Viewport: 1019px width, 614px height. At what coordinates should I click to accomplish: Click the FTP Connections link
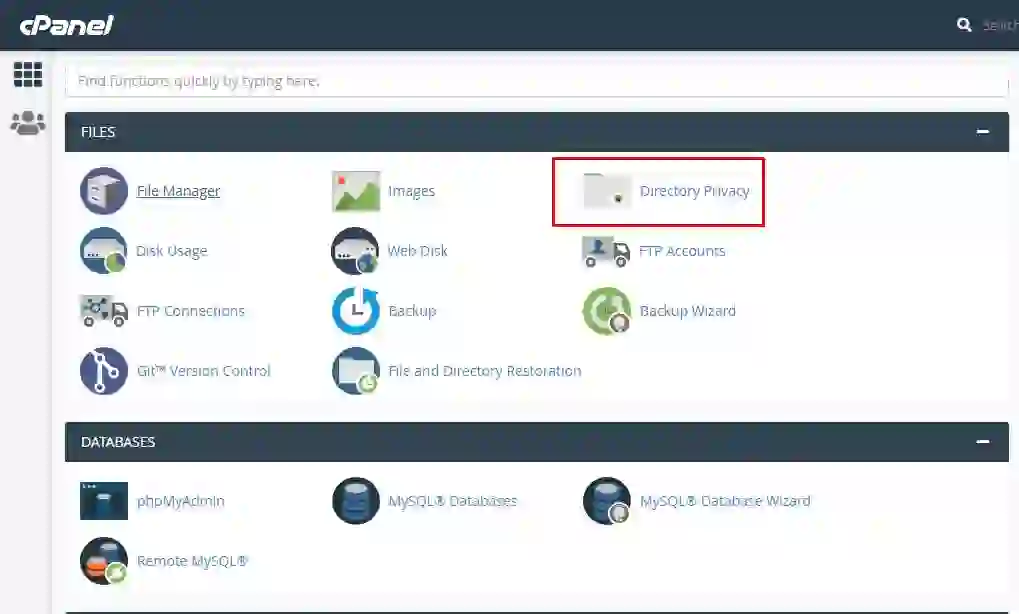pyautogui.click(x=190, y=311)
